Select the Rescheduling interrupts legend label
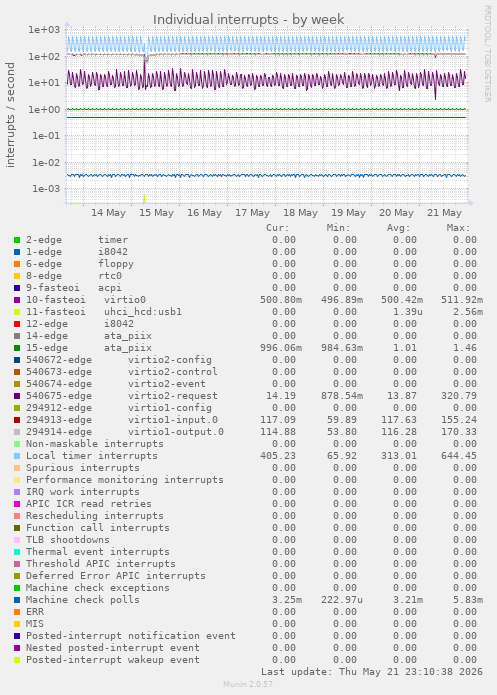Screen dimensions: 497x695 coord(94,516)
